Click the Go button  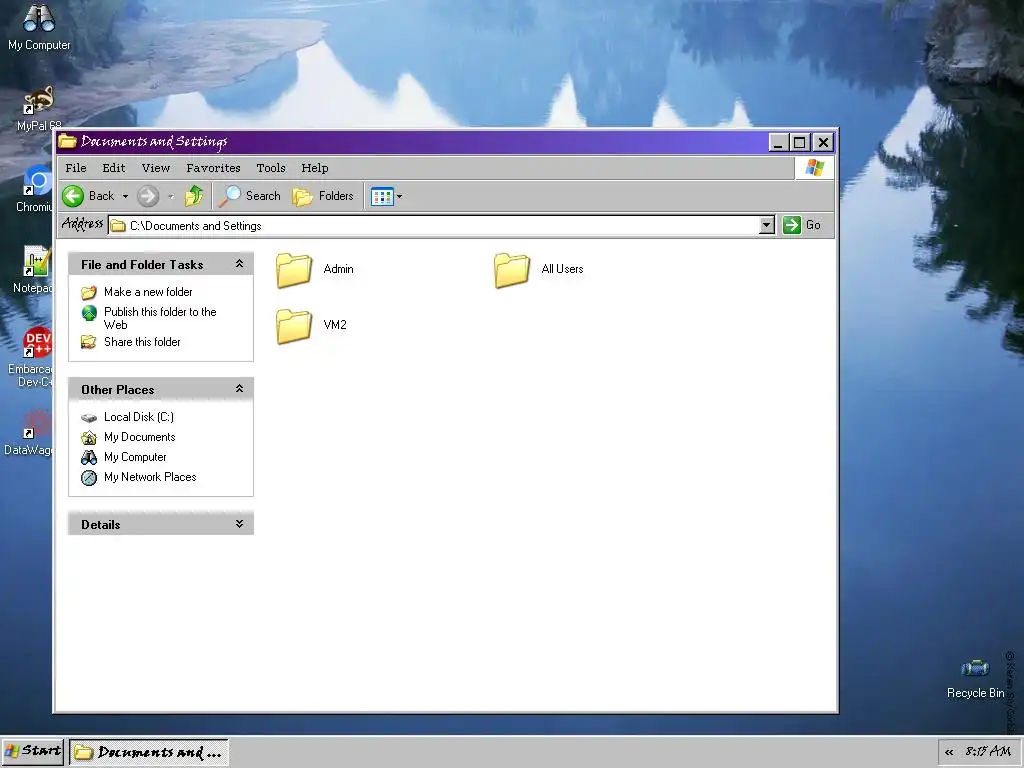click(802, 225)
